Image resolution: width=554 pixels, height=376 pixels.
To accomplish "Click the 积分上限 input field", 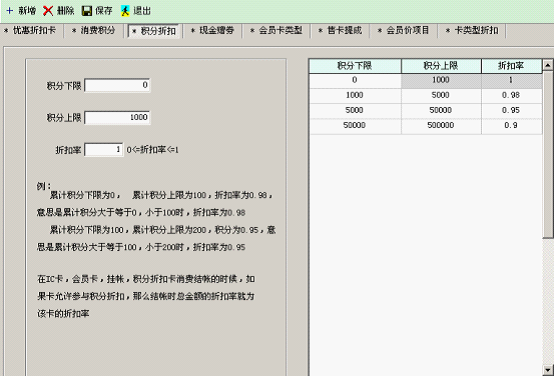I will click(x=117, y=117).
